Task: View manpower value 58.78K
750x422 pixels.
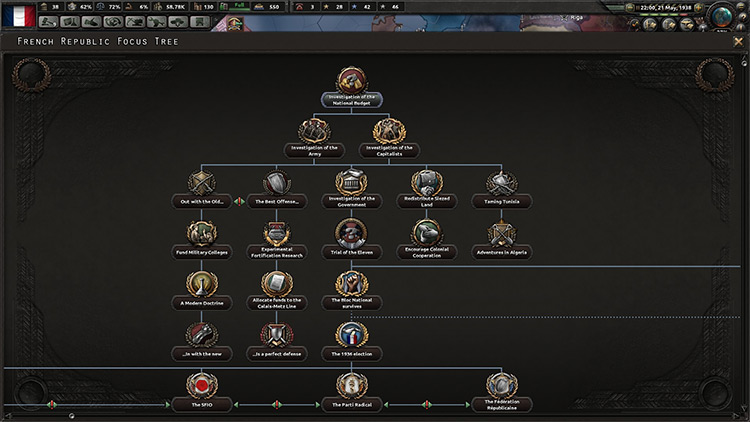Action: point(169,7)
